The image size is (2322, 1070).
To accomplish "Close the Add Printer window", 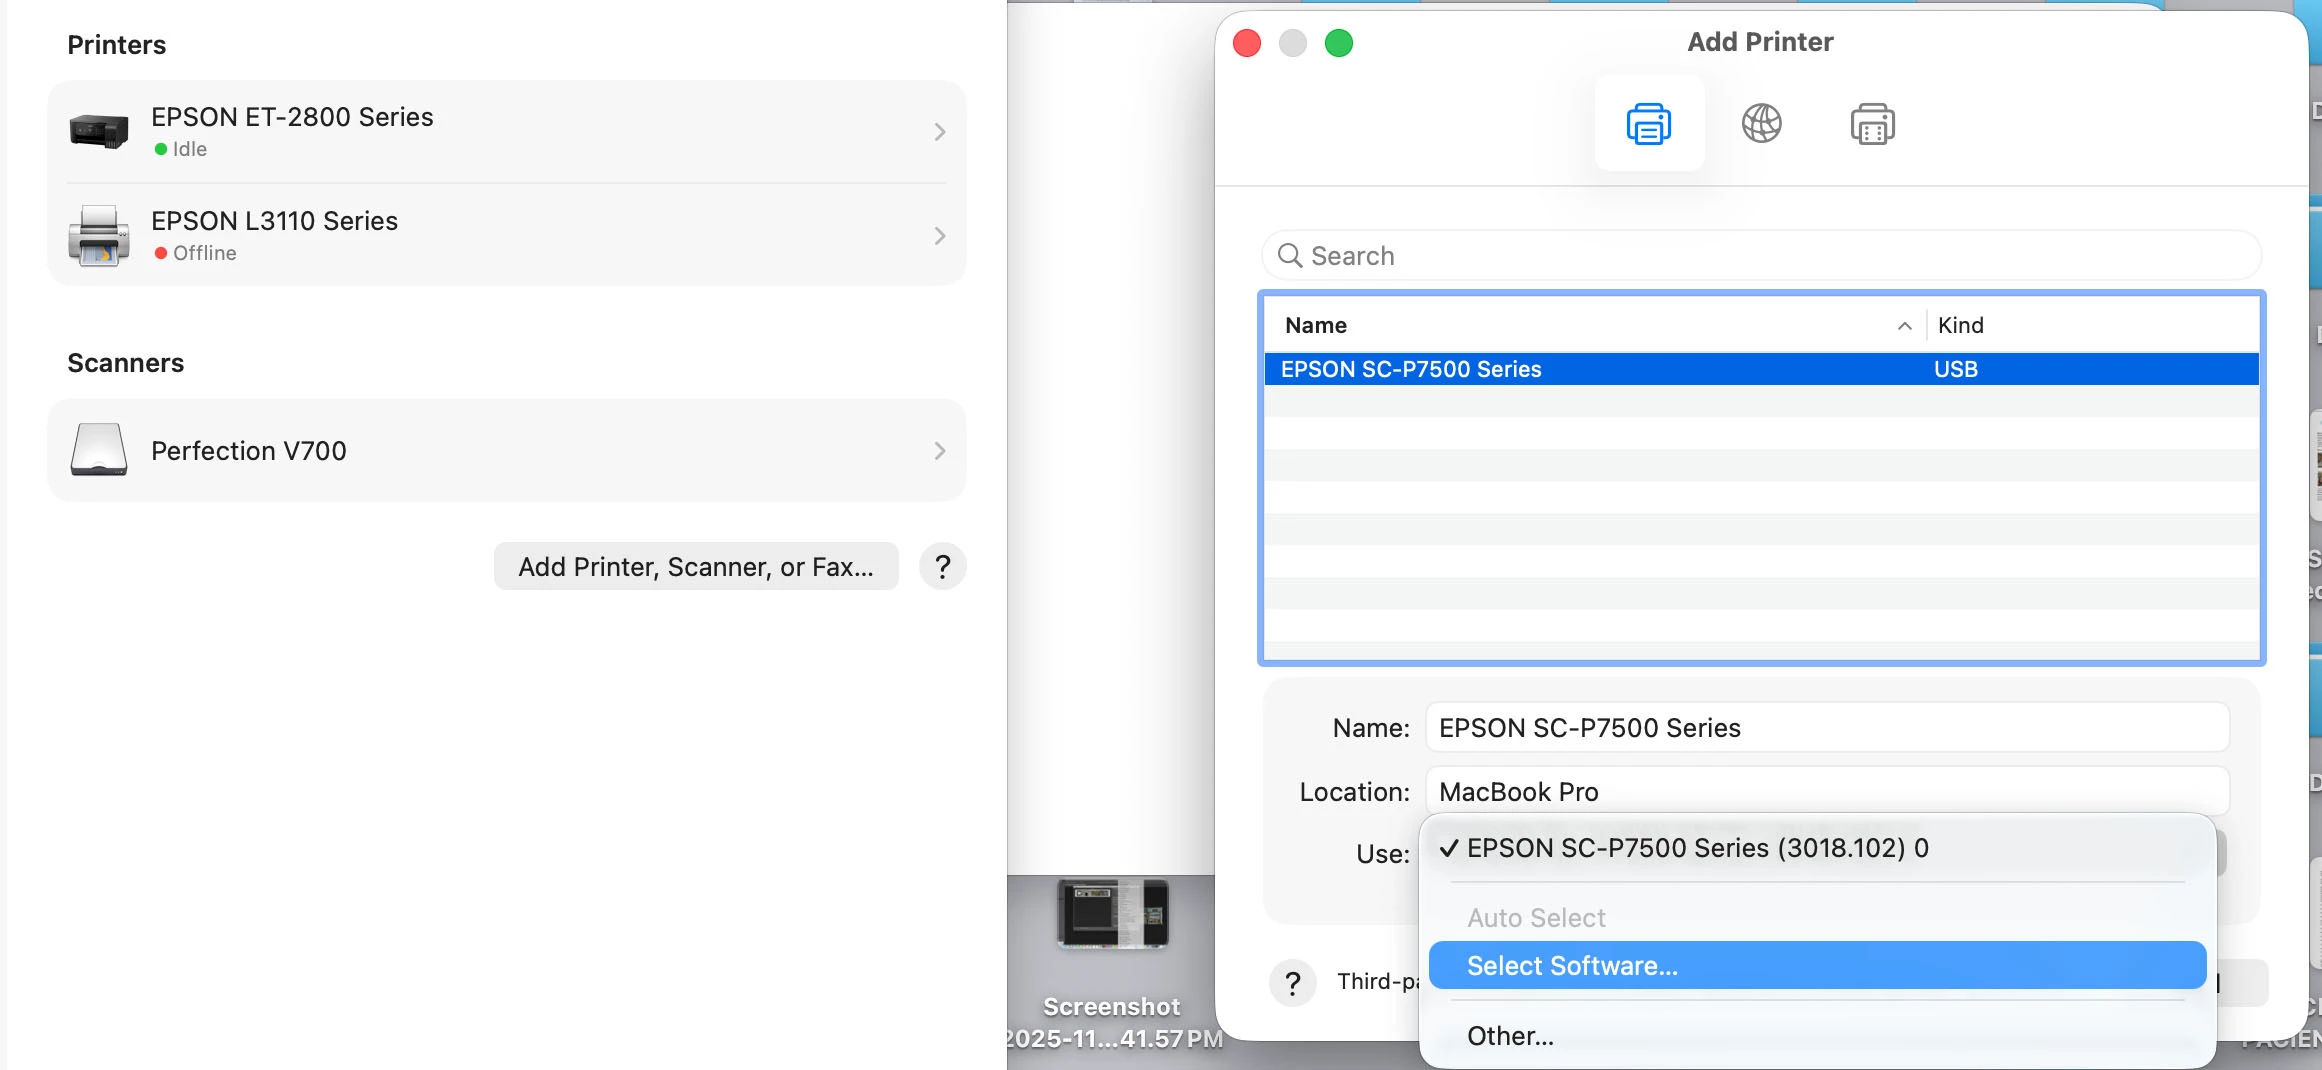I will click(x=1246, y=43).
